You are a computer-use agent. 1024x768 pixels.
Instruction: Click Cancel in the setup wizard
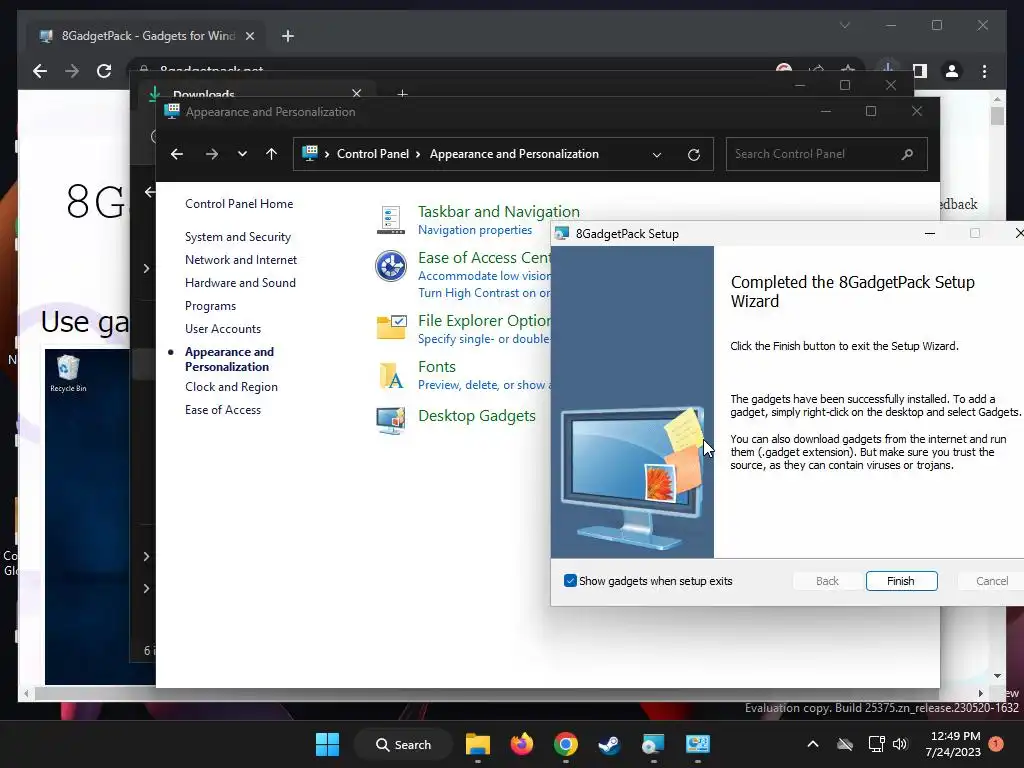991,581
